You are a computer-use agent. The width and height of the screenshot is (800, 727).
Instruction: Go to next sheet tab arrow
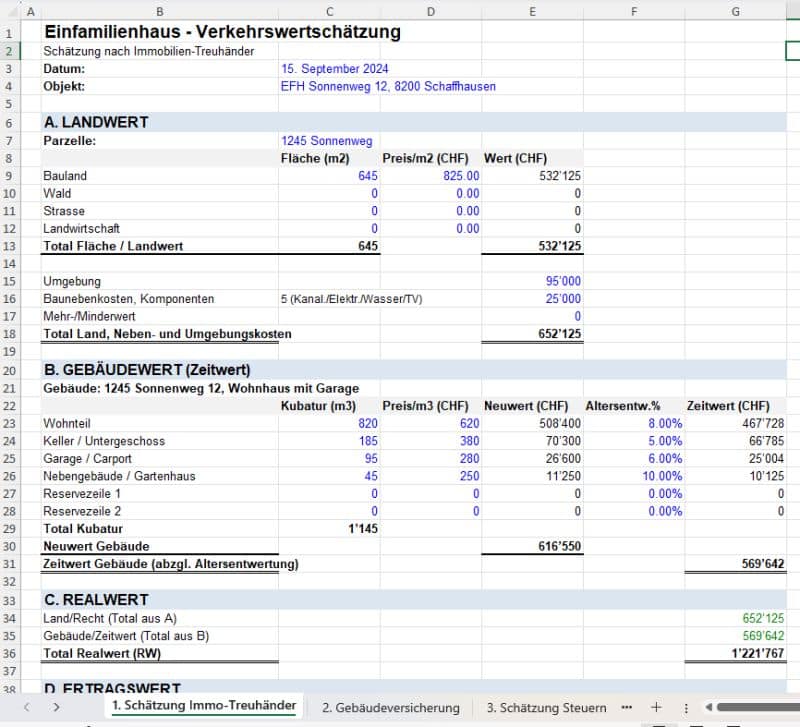(56, 707)
